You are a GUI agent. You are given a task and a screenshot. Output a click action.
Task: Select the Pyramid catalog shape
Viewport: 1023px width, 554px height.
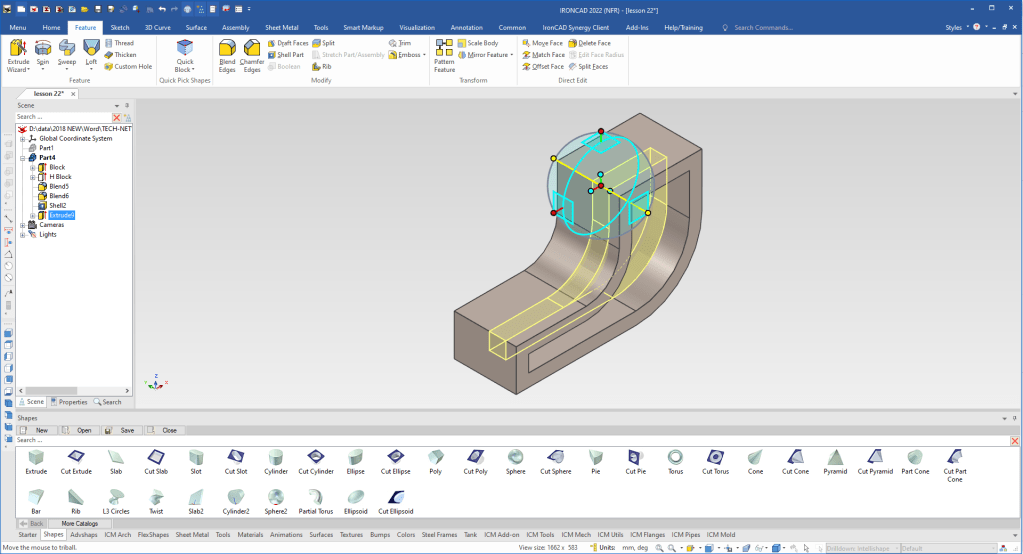point(834,459)
